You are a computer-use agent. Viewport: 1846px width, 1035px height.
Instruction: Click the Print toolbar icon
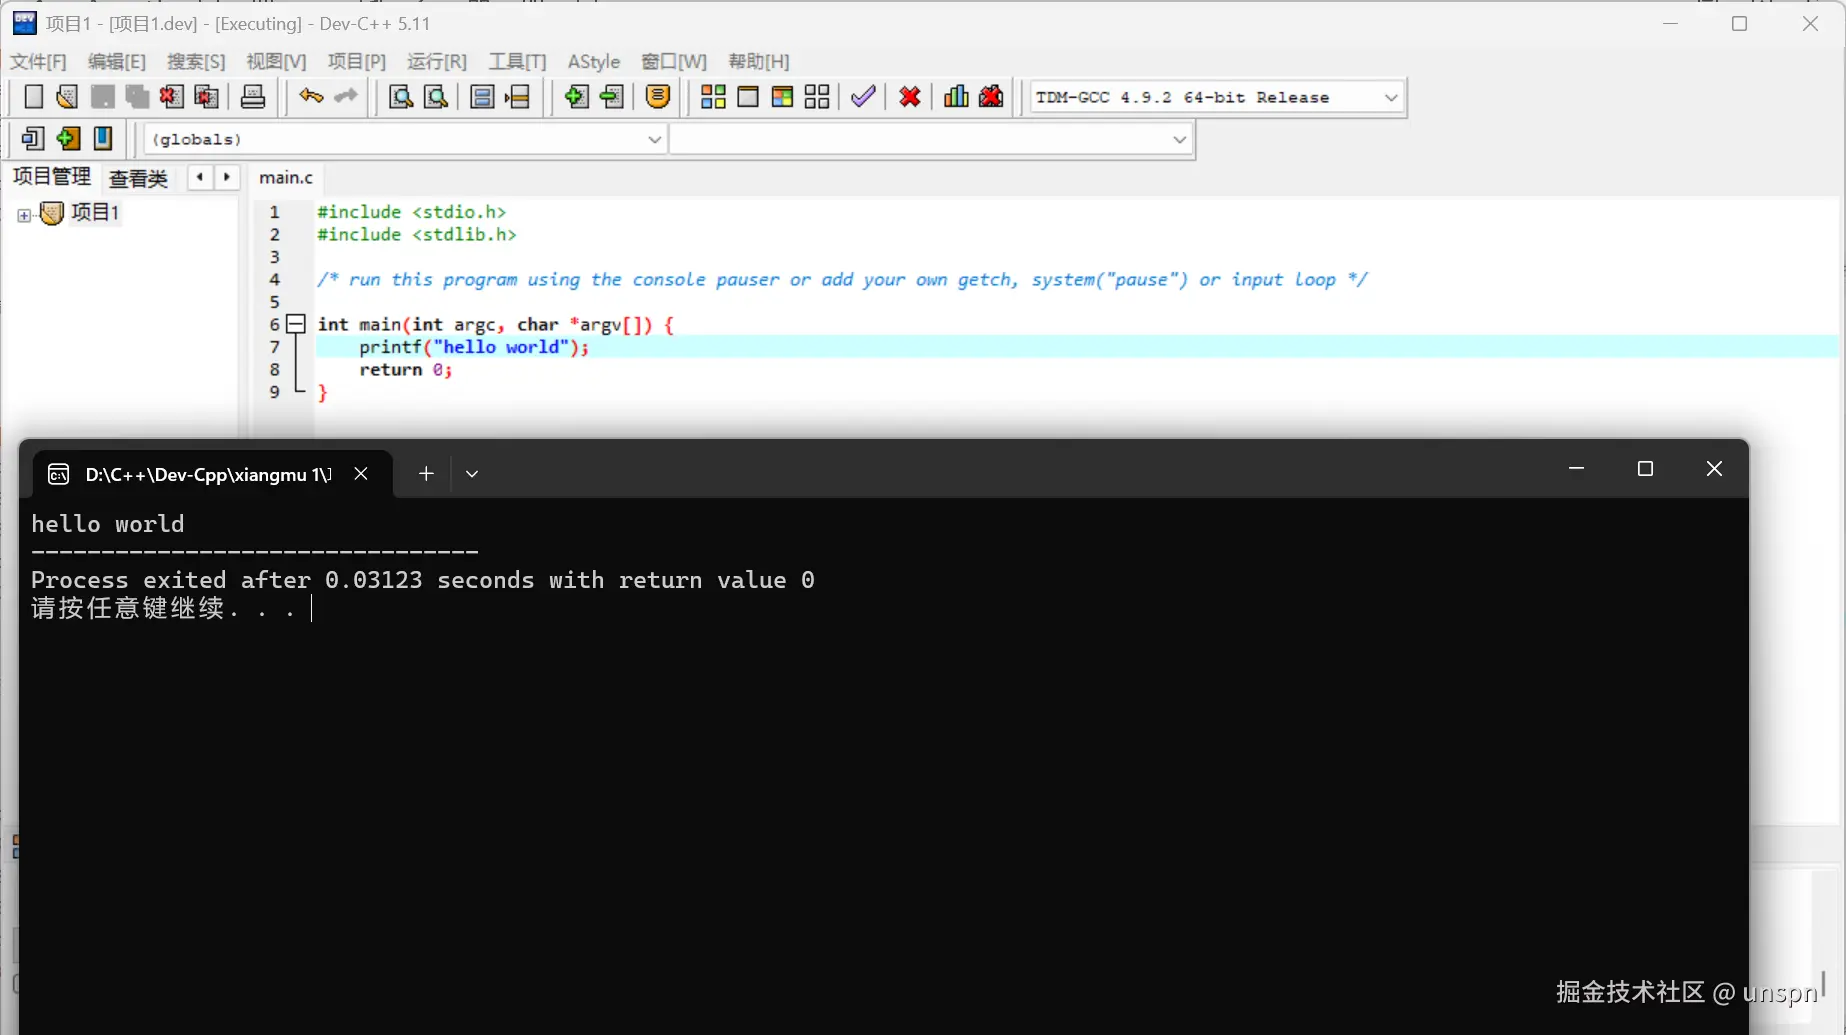tap(253, 97)
